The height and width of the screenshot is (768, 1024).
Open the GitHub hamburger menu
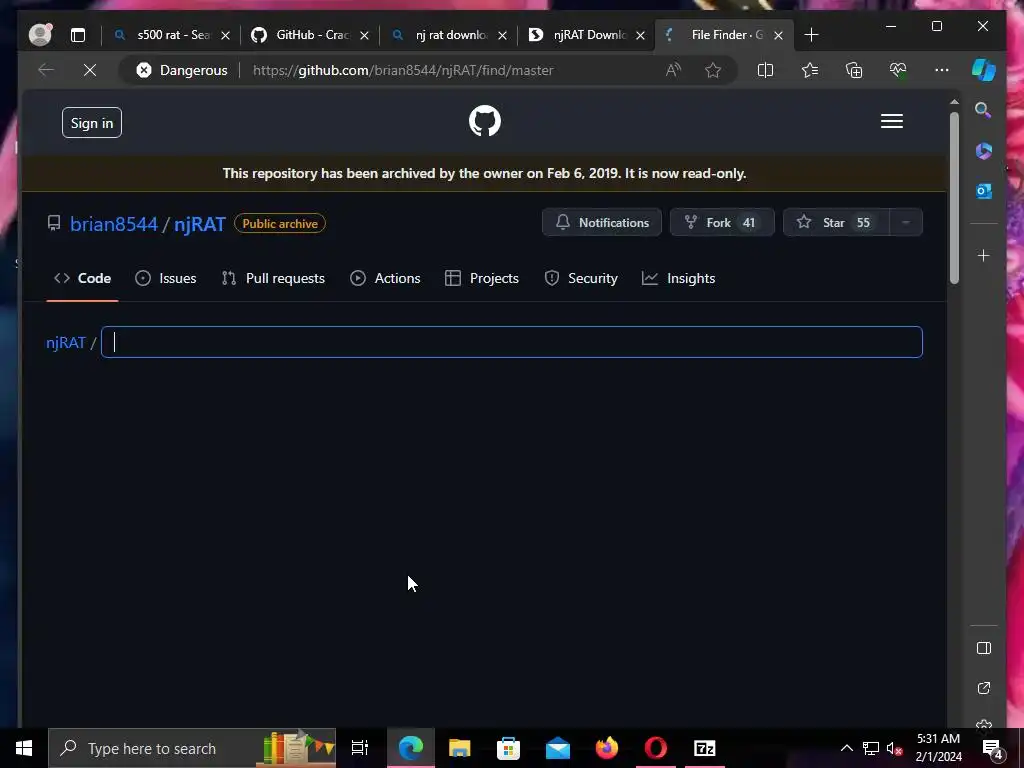pyautogui.click(x=891, y=121)
